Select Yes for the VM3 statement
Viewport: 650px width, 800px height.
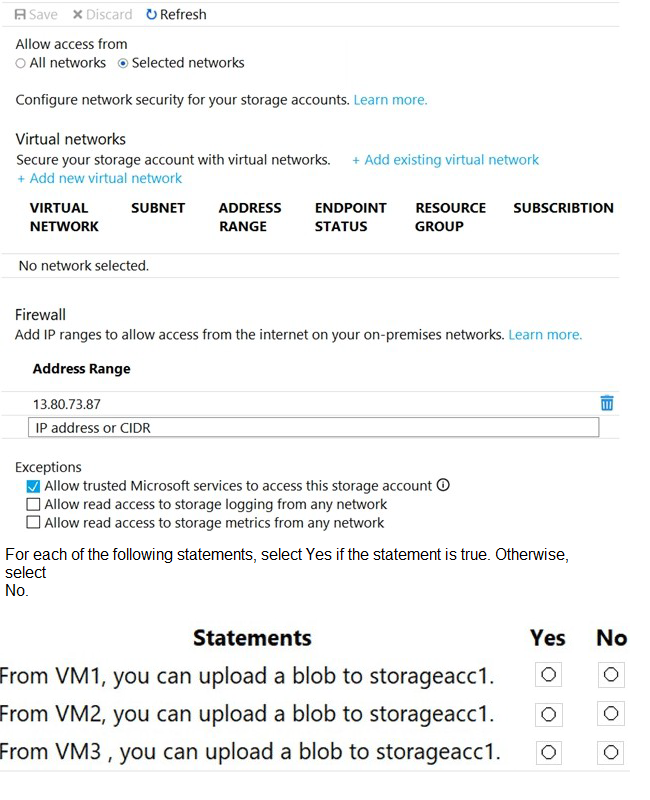click(548, 752)
